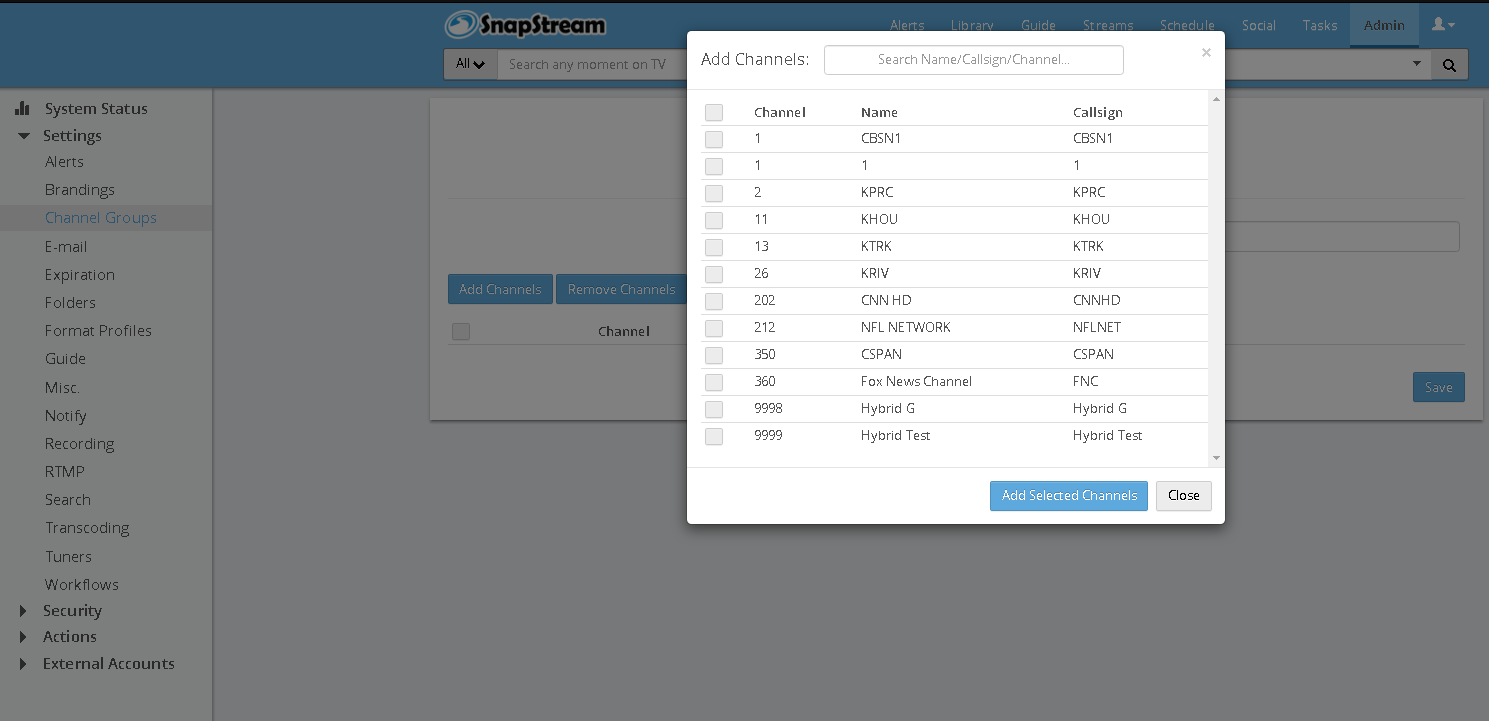The width and height of the screenshot is (1489, 721).
Task: Open Notify settings
Action: tap(66, 416)
